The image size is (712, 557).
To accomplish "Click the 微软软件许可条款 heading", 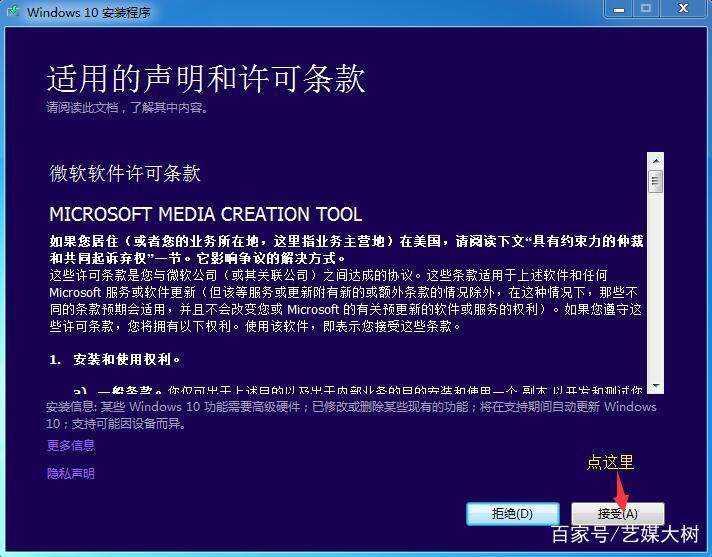I will 125,173.
